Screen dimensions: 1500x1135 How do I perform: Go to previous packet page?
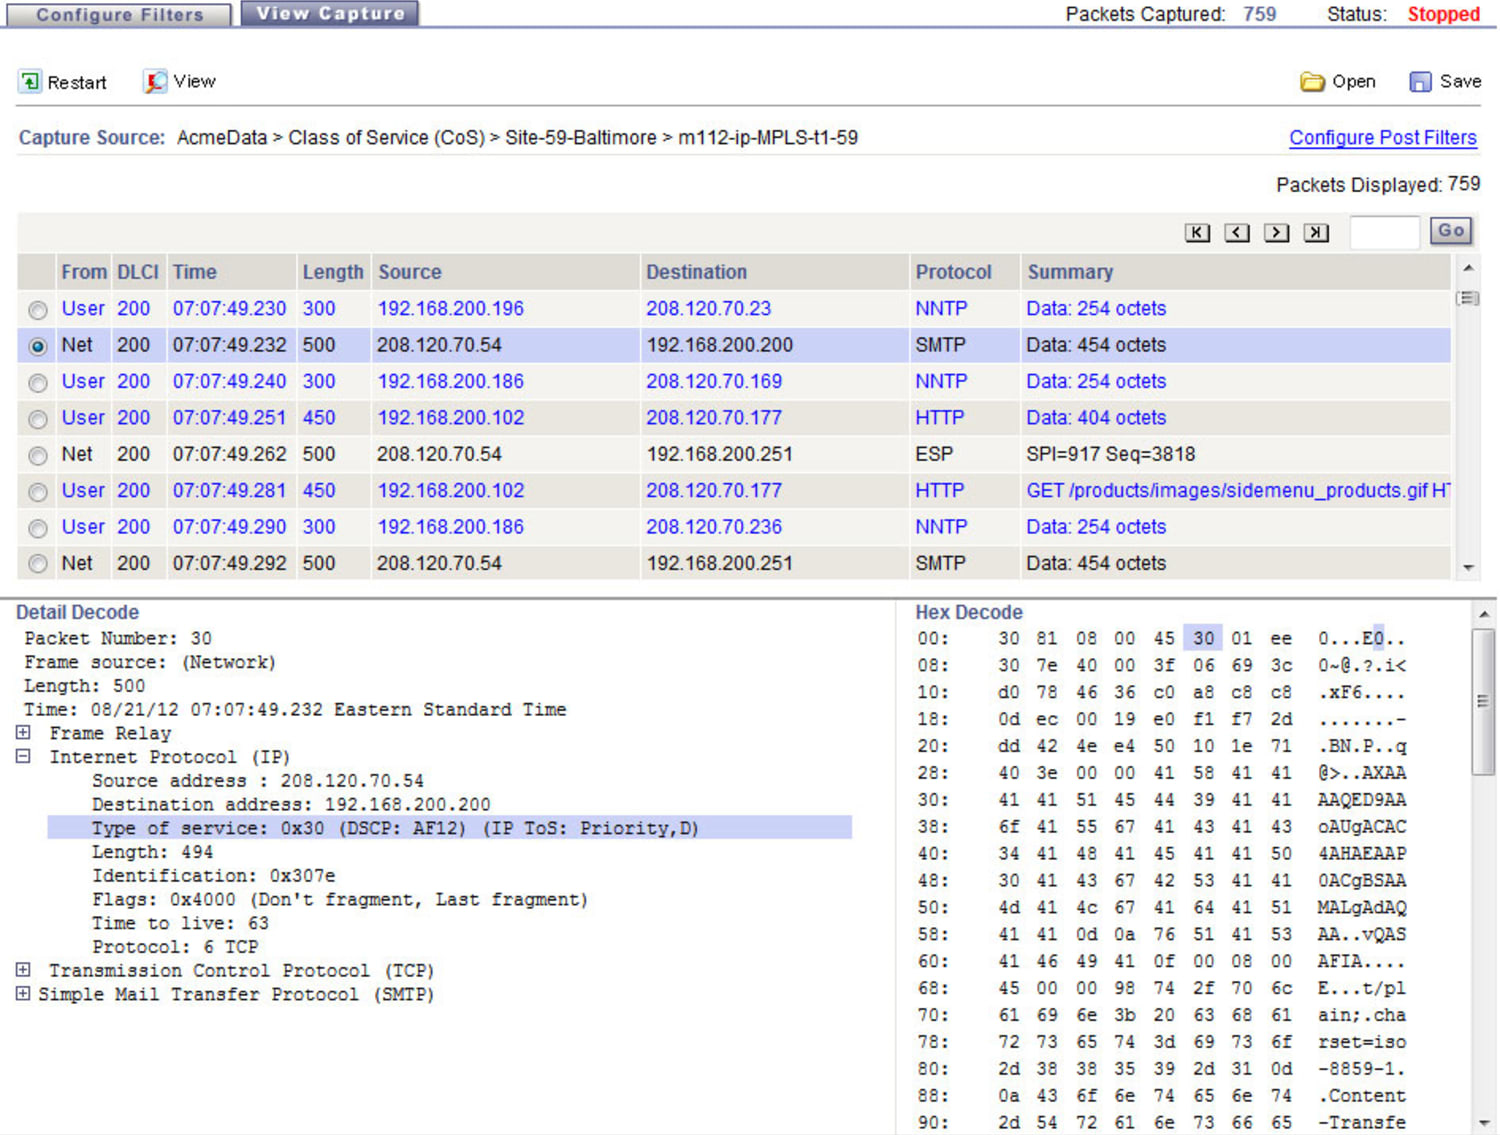[x=1237, y=231]
